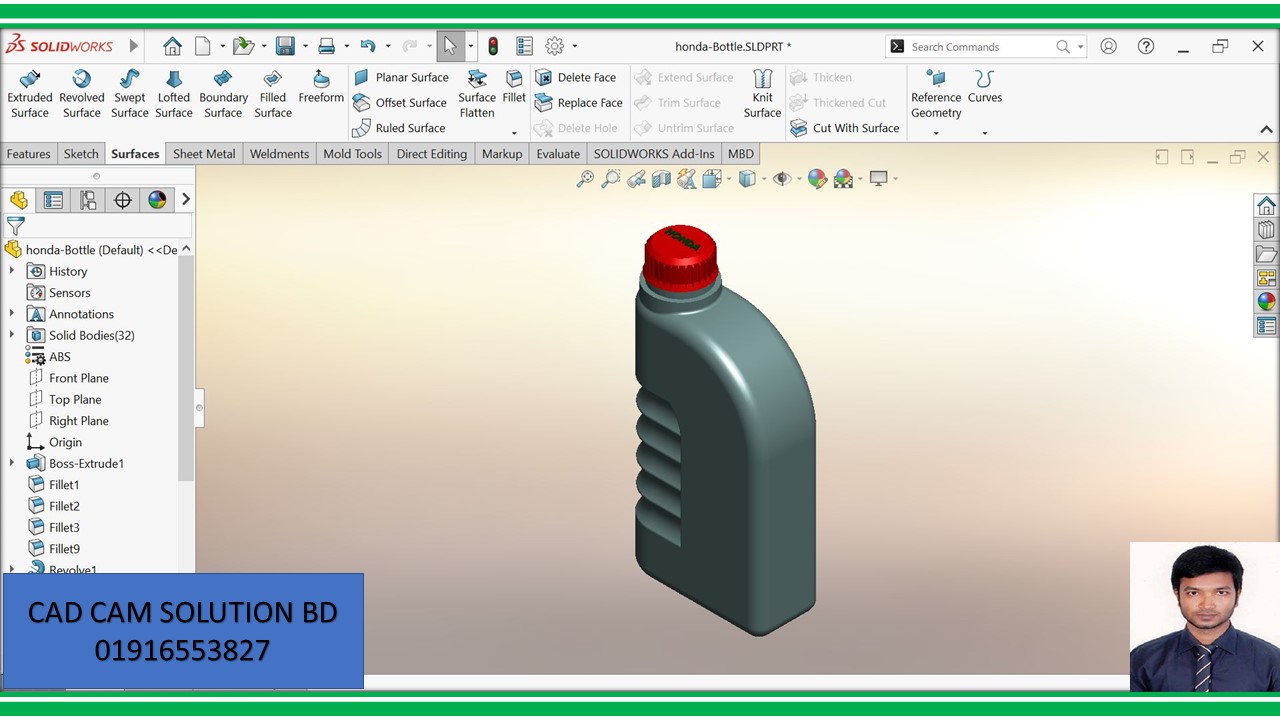Click the Home icon in the toolbar

click(172, 46)
